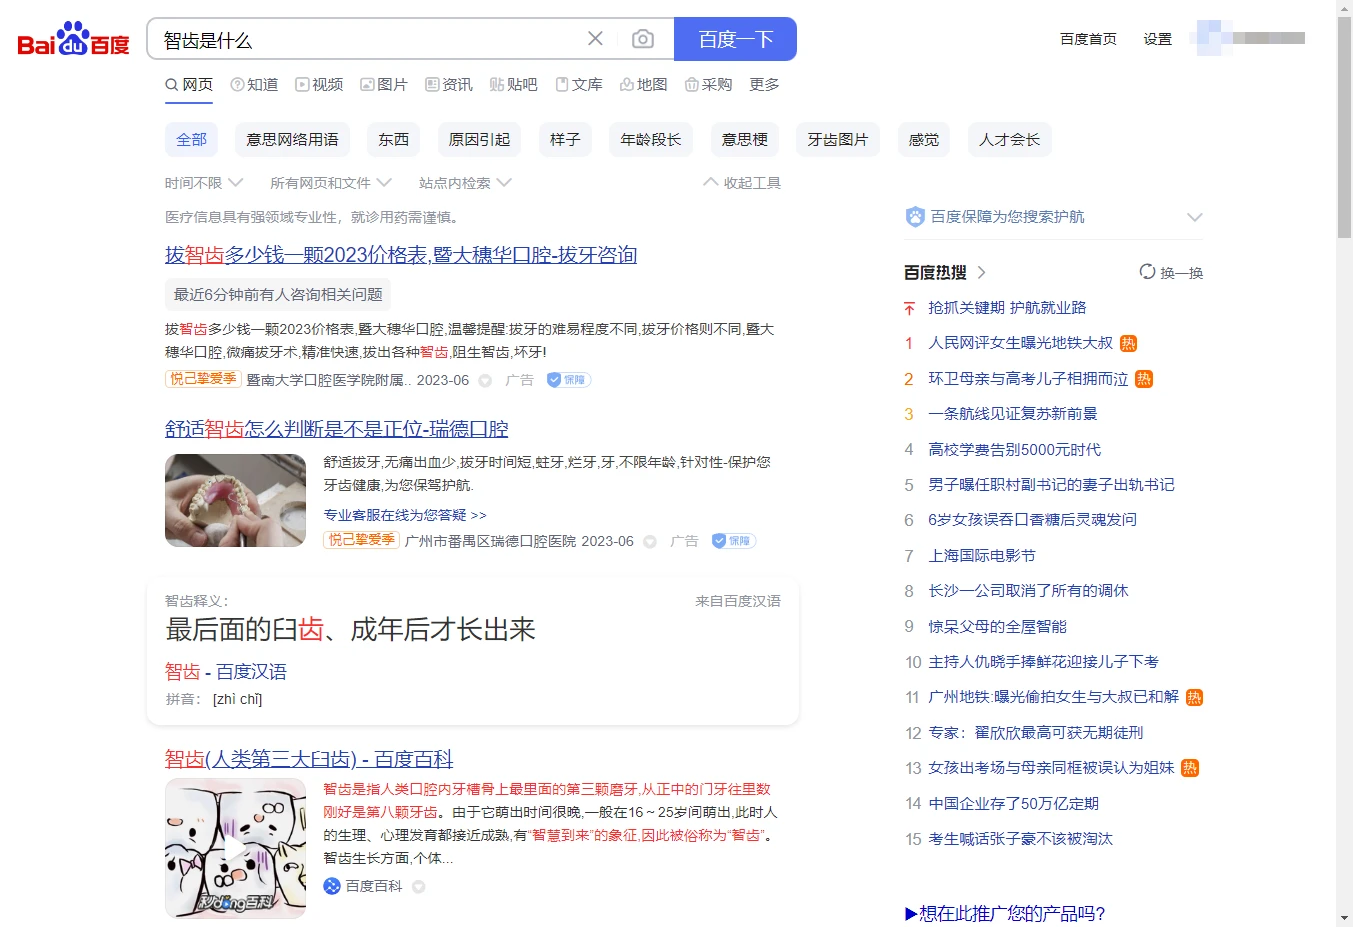Click the 百度一下 search button

point(735,39)
